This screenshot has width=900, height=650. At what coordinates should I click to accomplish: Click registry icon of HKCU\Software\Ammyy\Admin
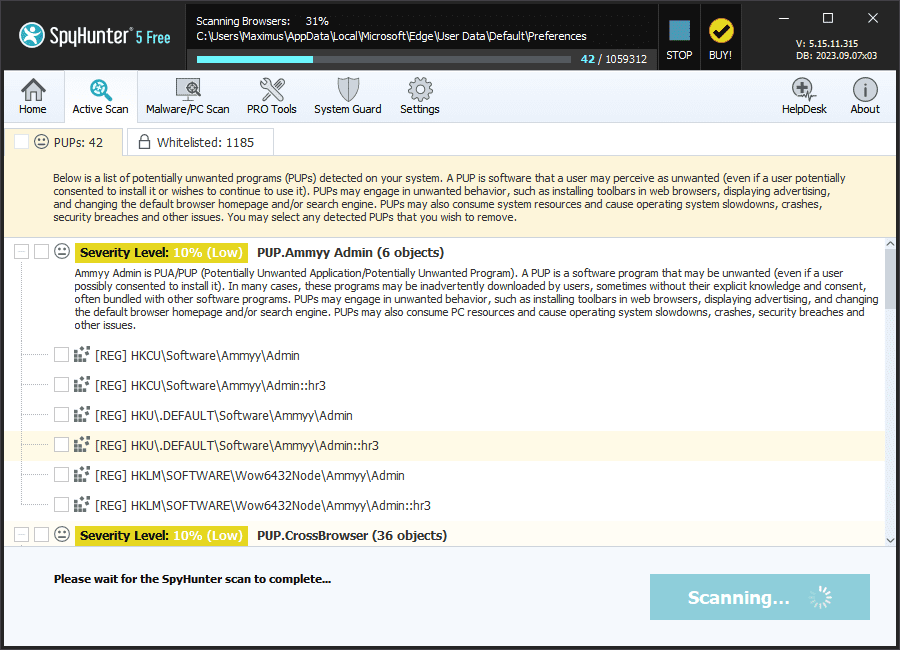(82, 355)
